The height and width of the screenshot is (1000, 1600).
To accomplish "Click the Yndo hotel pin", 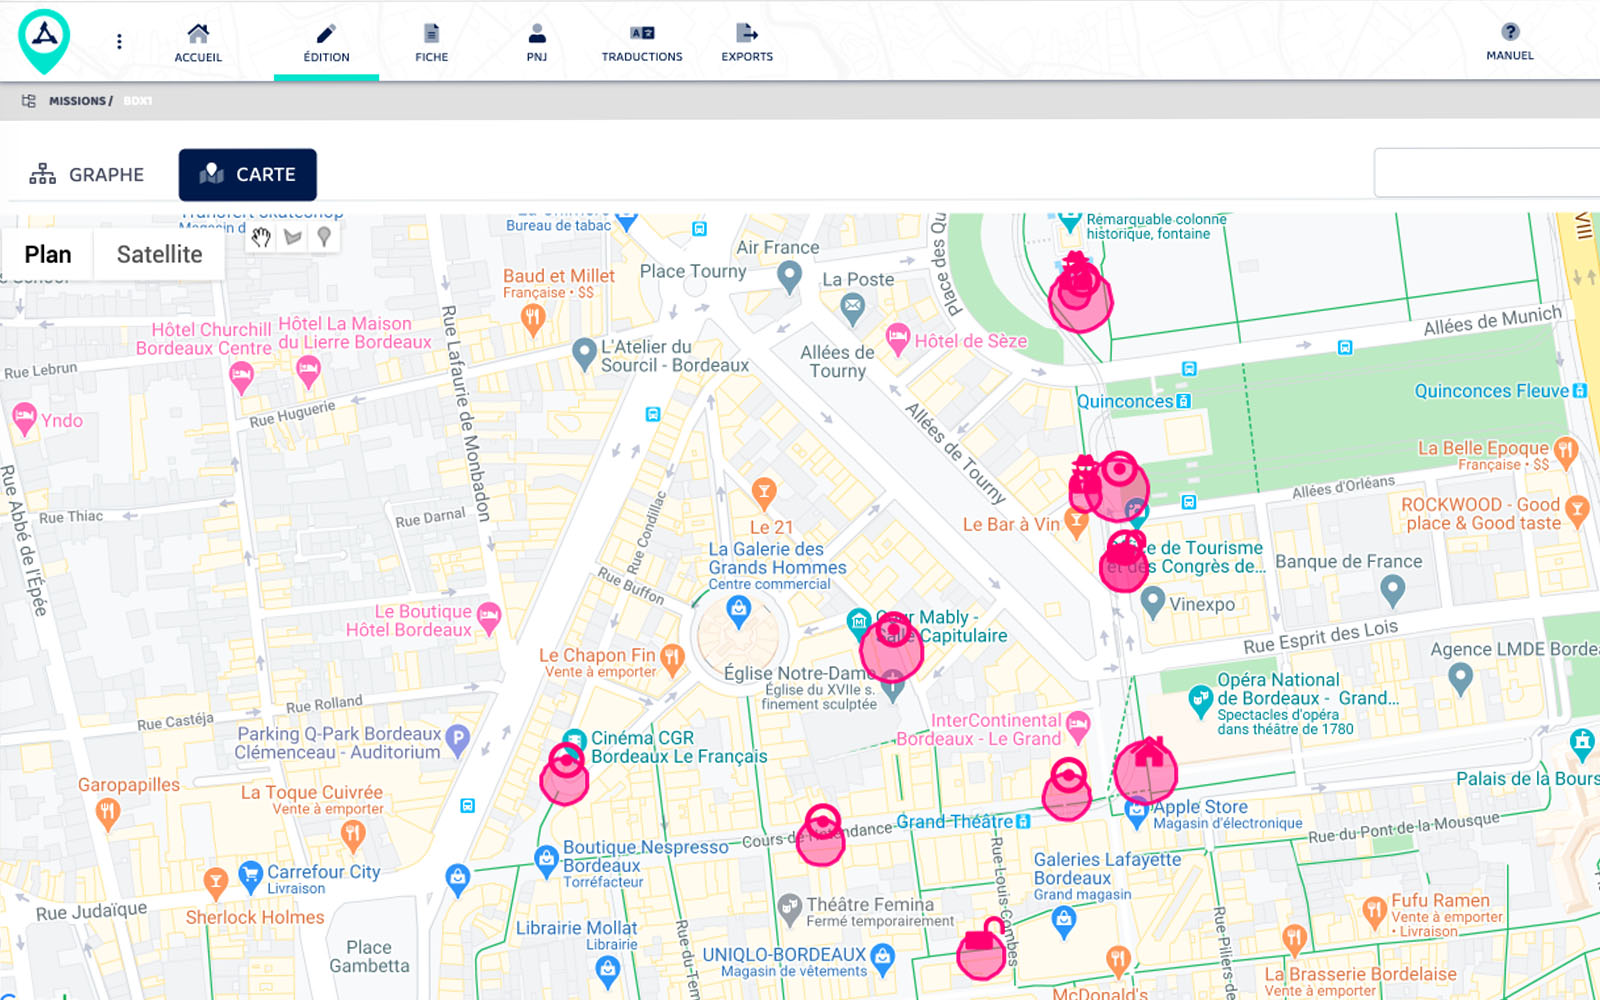I will pyautogui.click(x=24, y=418).
